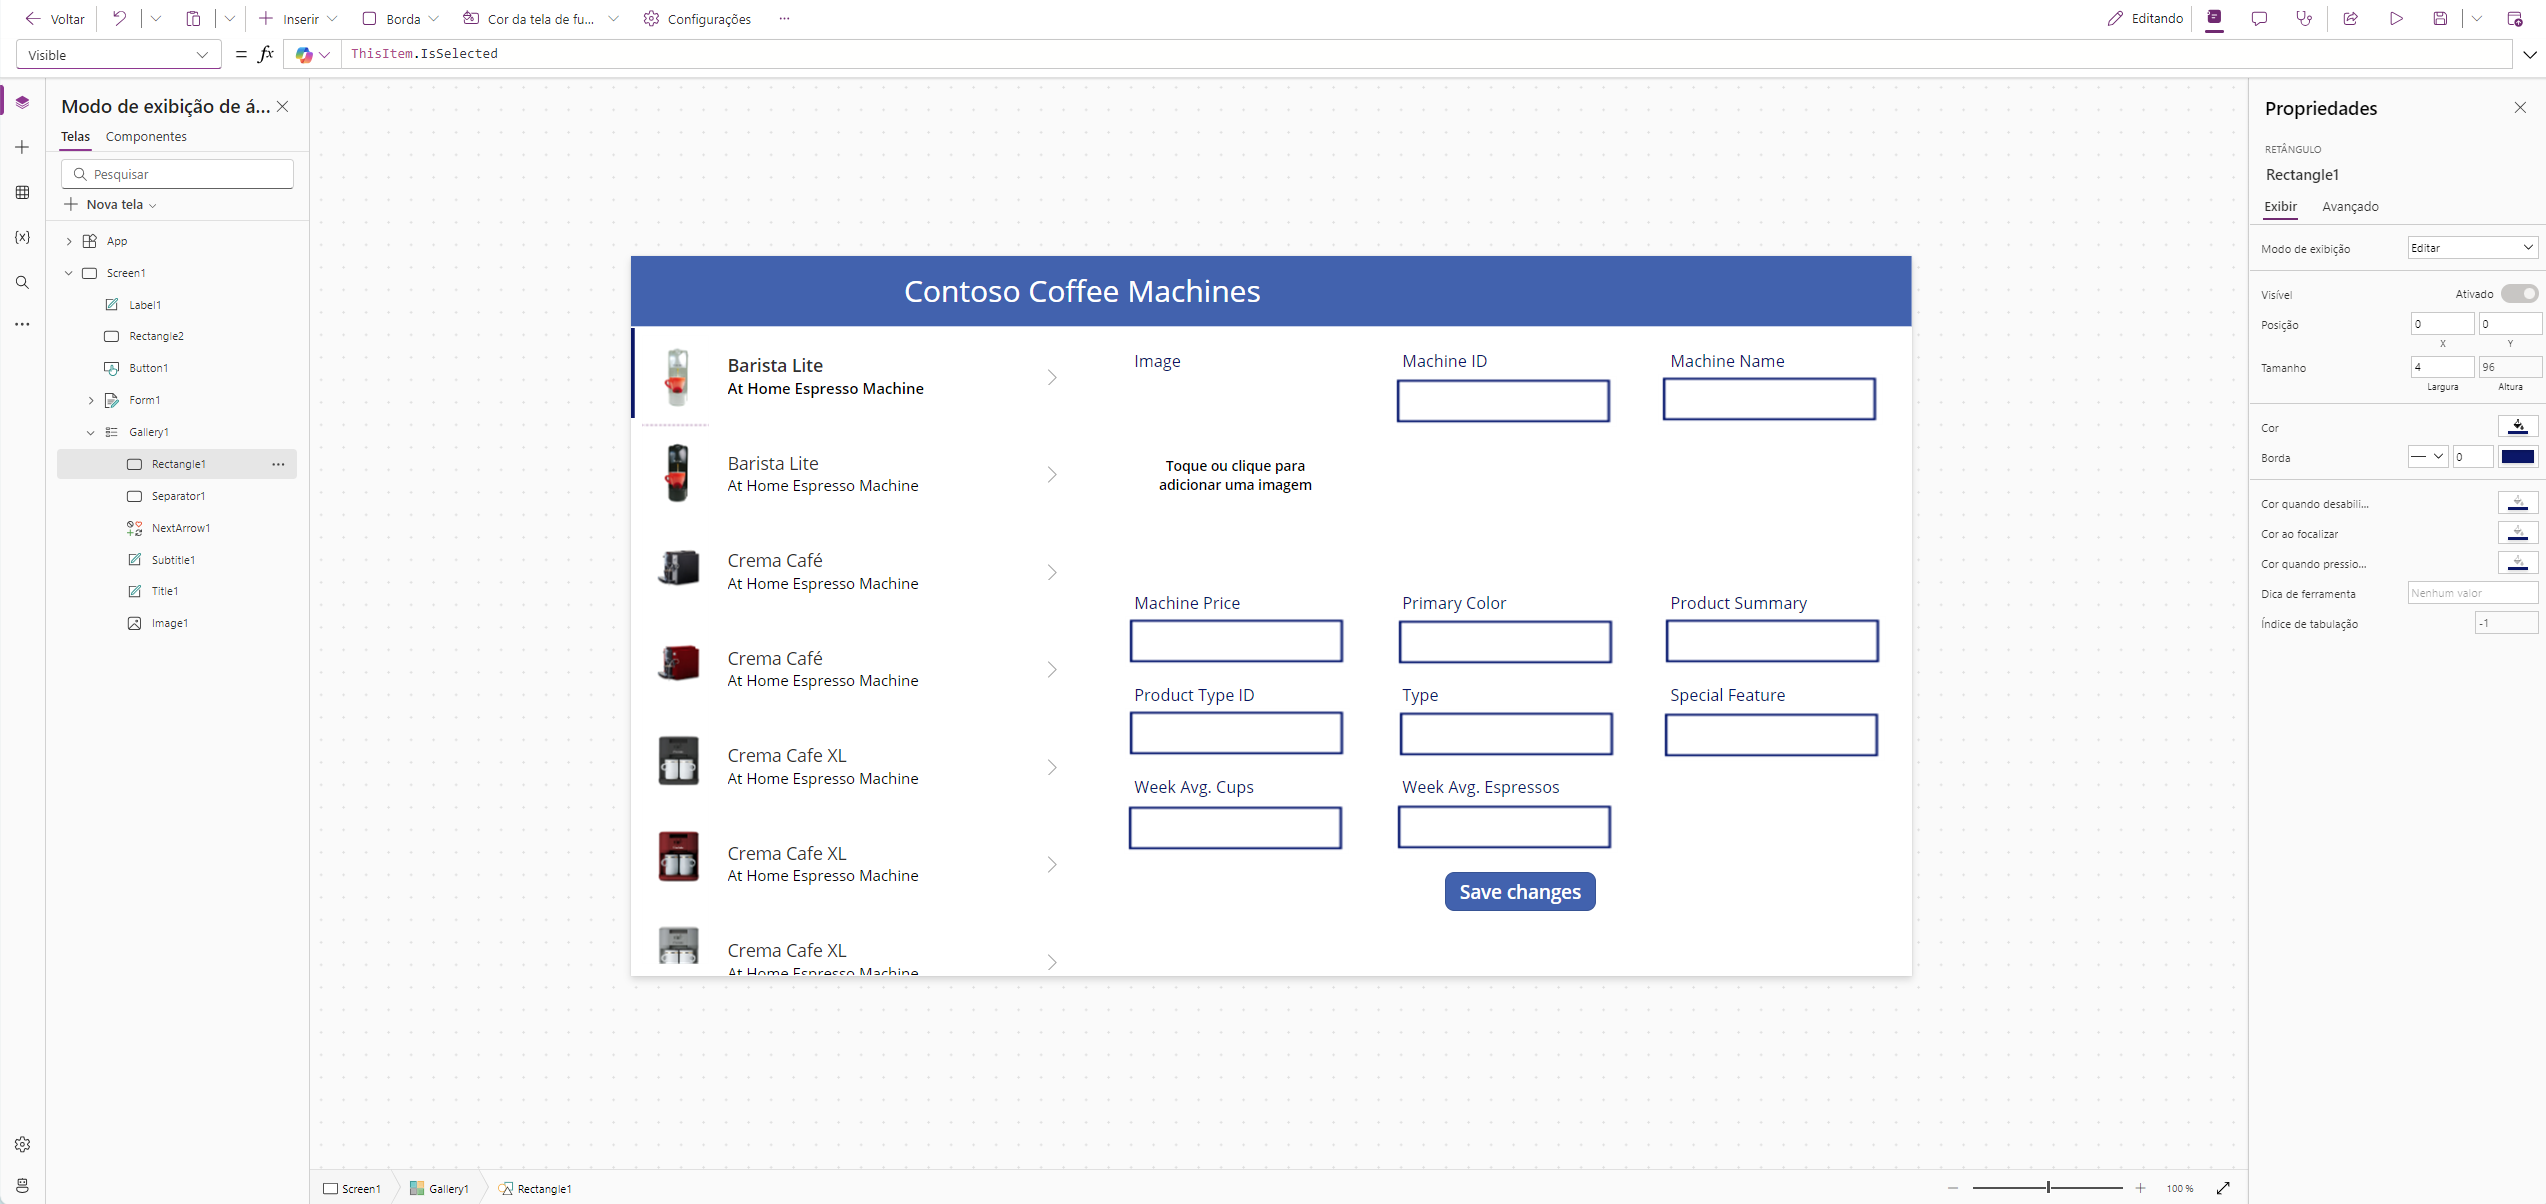Open the data table icon in left rail

22,192
